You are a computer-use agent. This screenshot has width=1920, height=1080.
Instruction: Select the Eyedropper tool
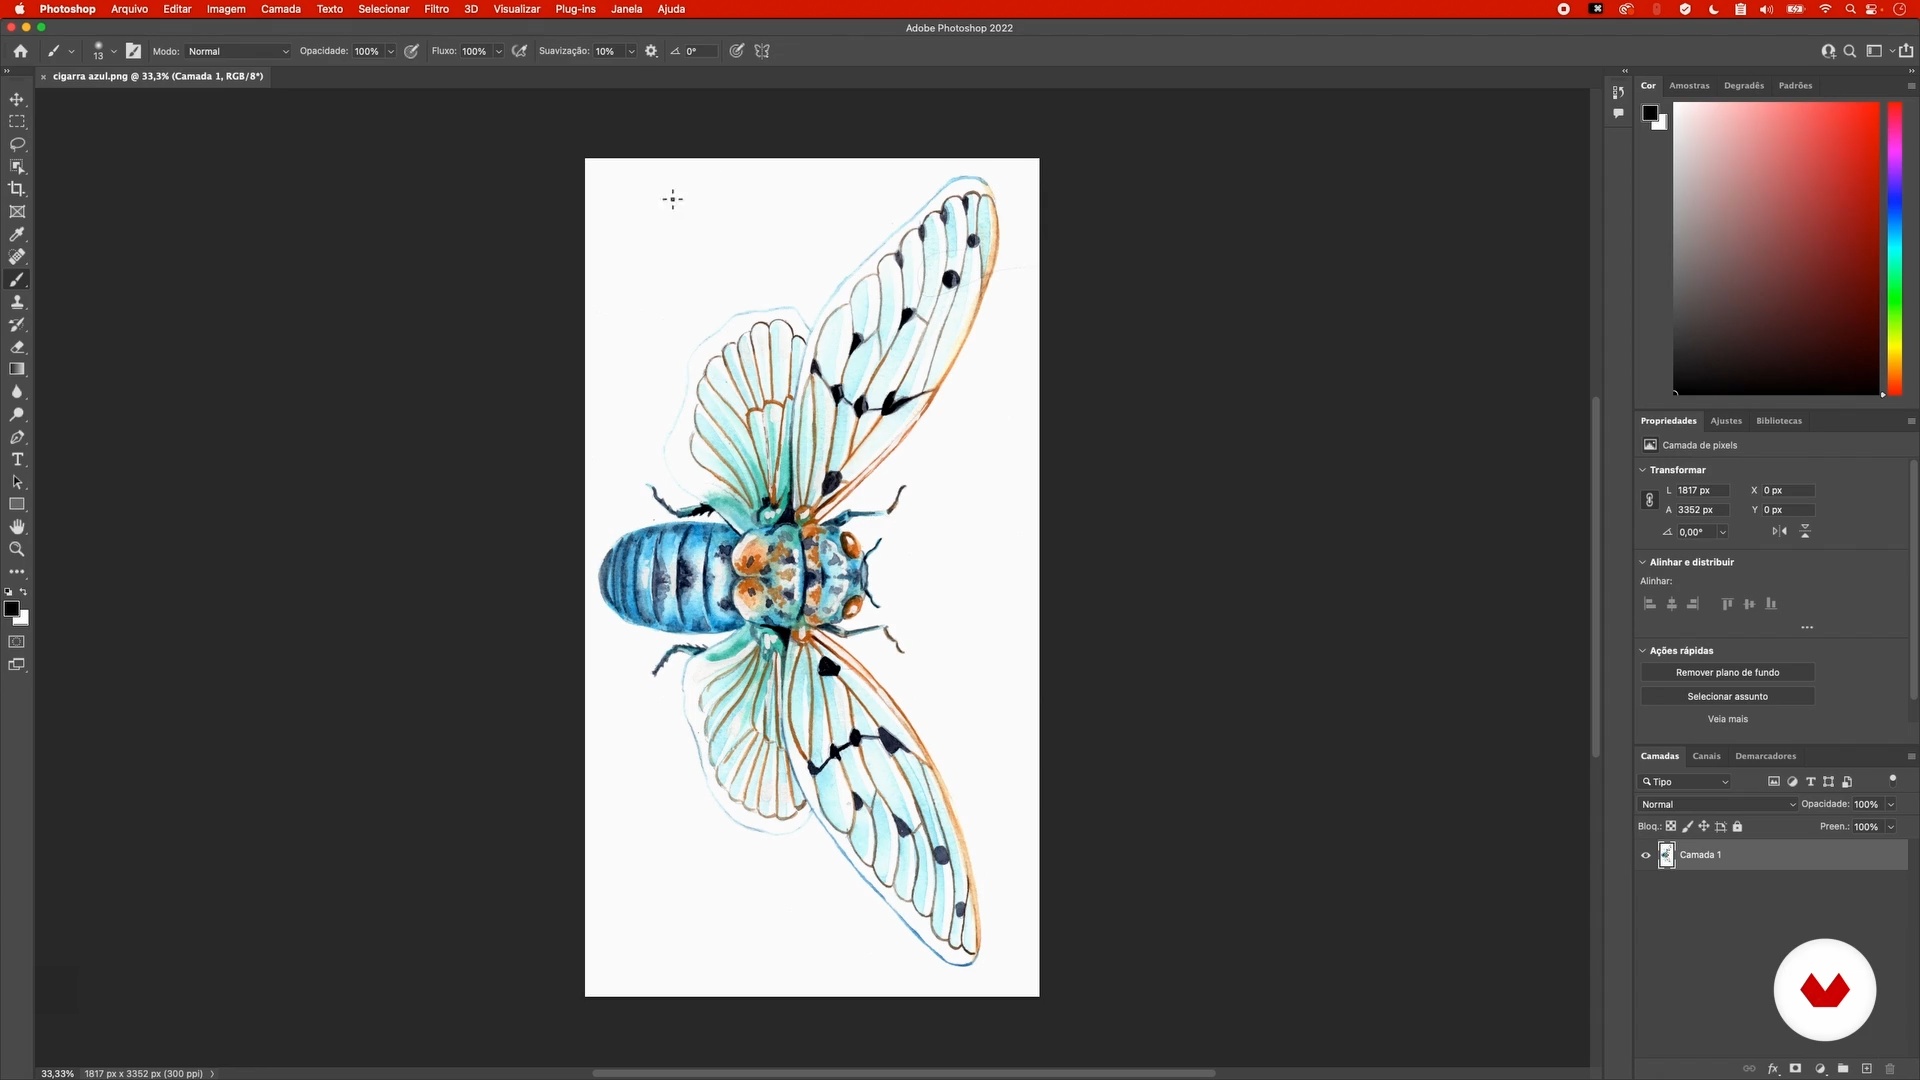(x=17, y=234)
